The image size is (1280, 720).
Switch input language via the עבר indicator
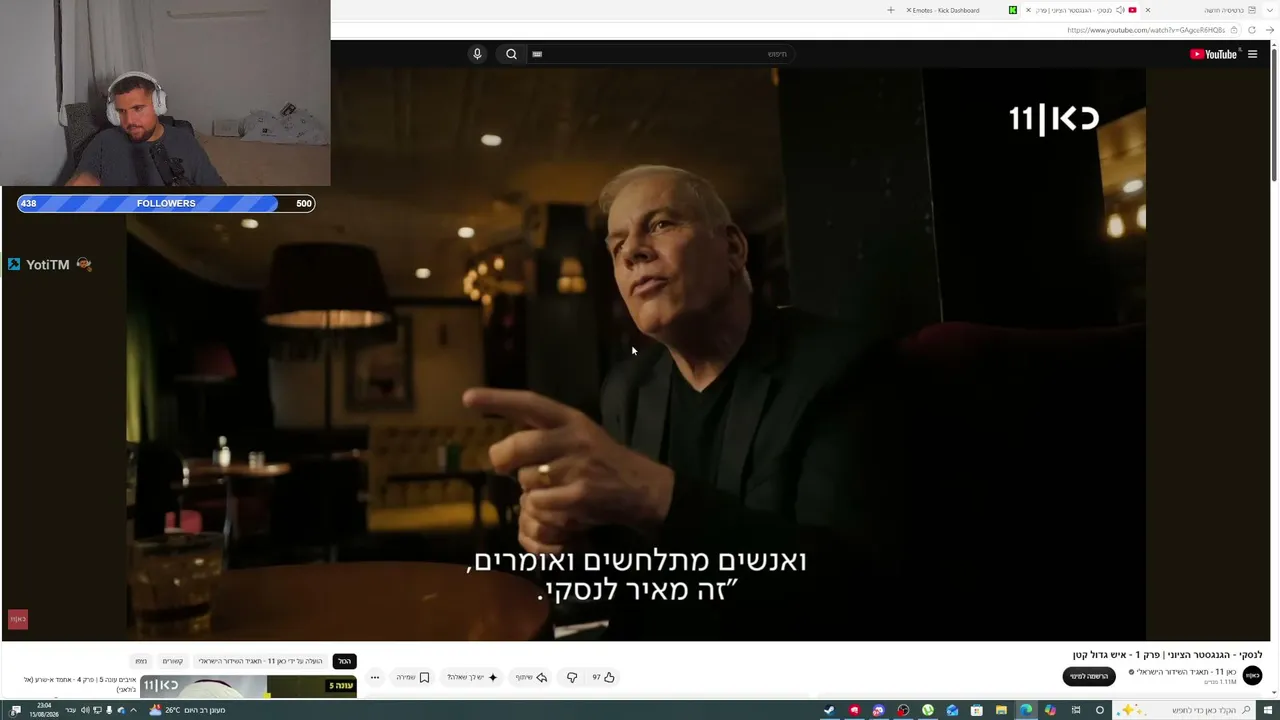tap(70, 710)
